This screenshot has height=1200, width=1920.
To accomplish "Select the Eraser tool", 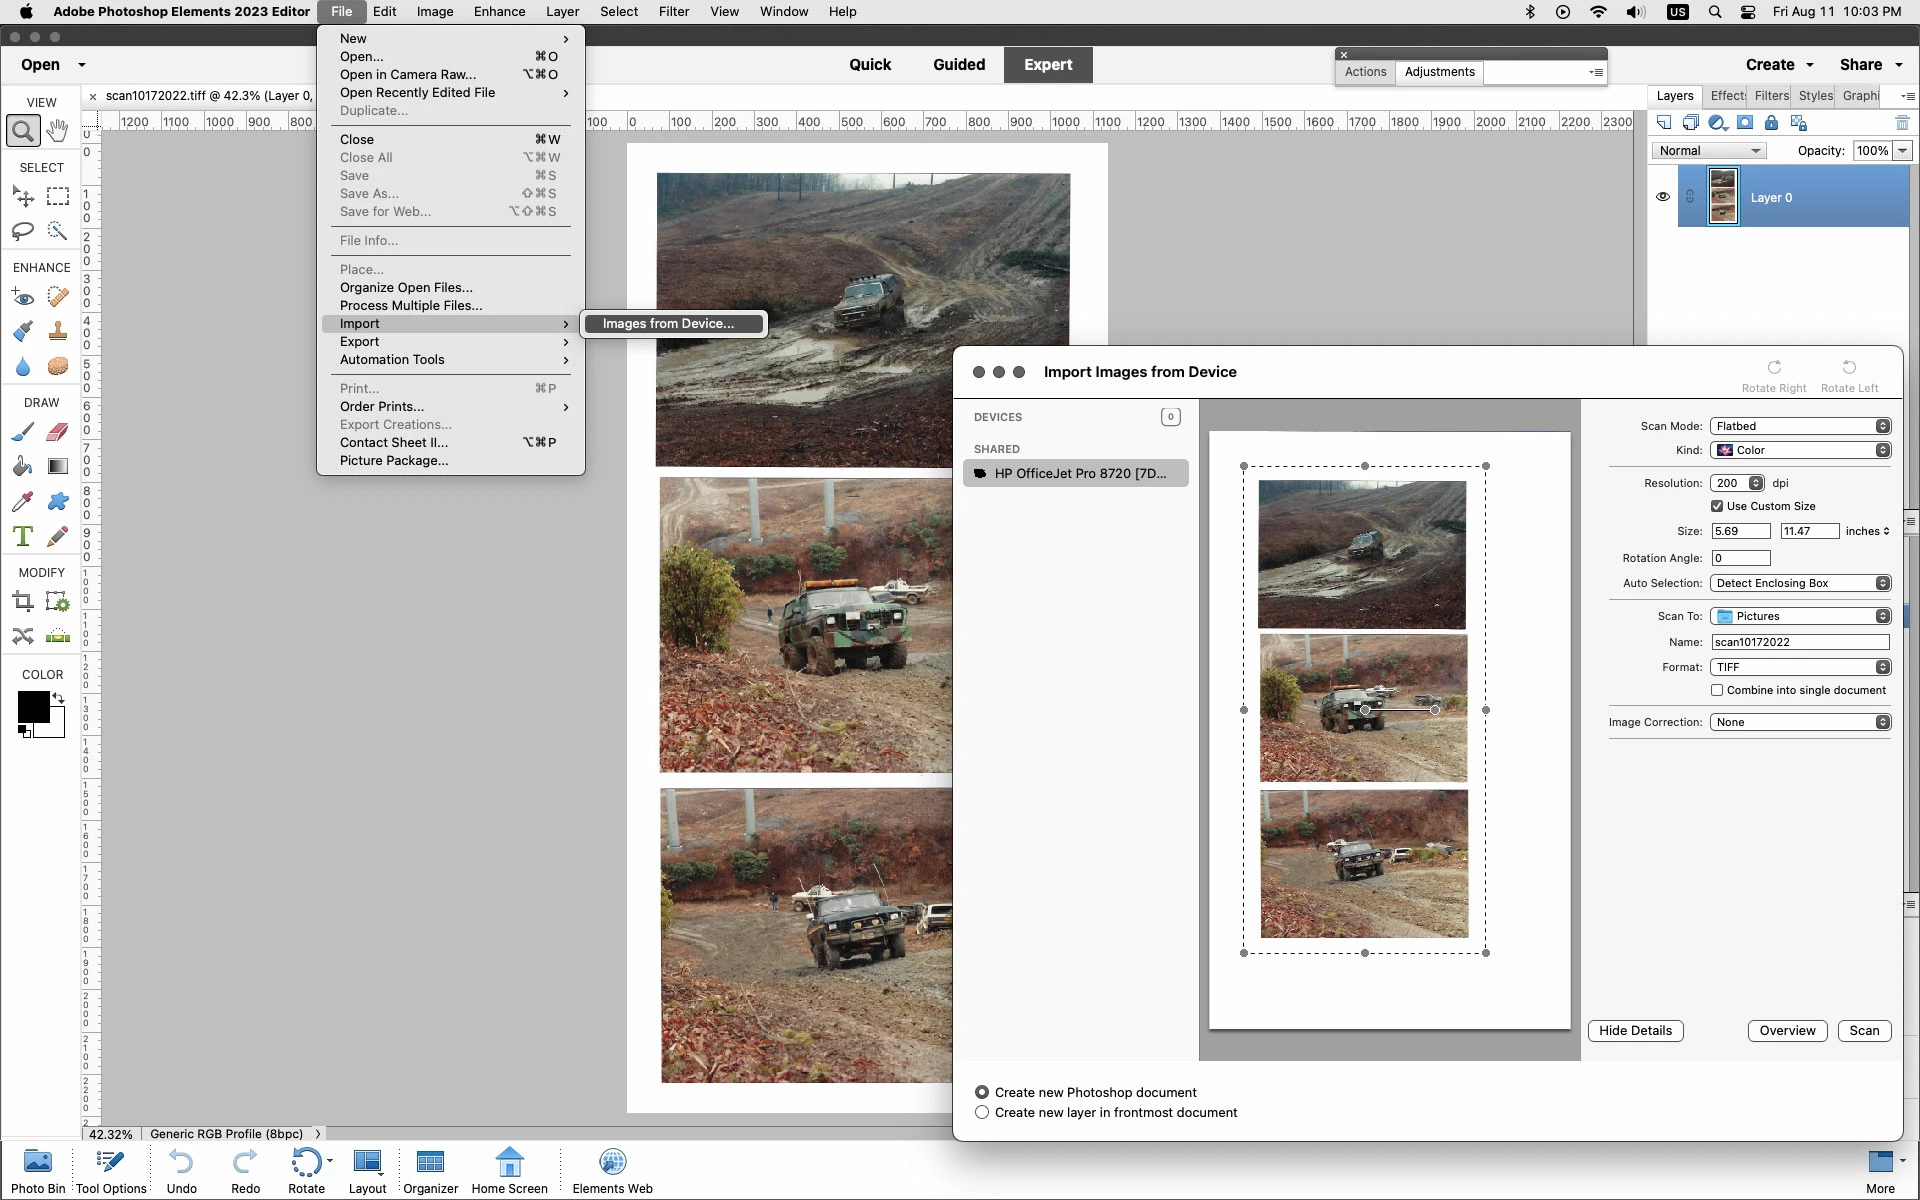I will coord(58,432).
